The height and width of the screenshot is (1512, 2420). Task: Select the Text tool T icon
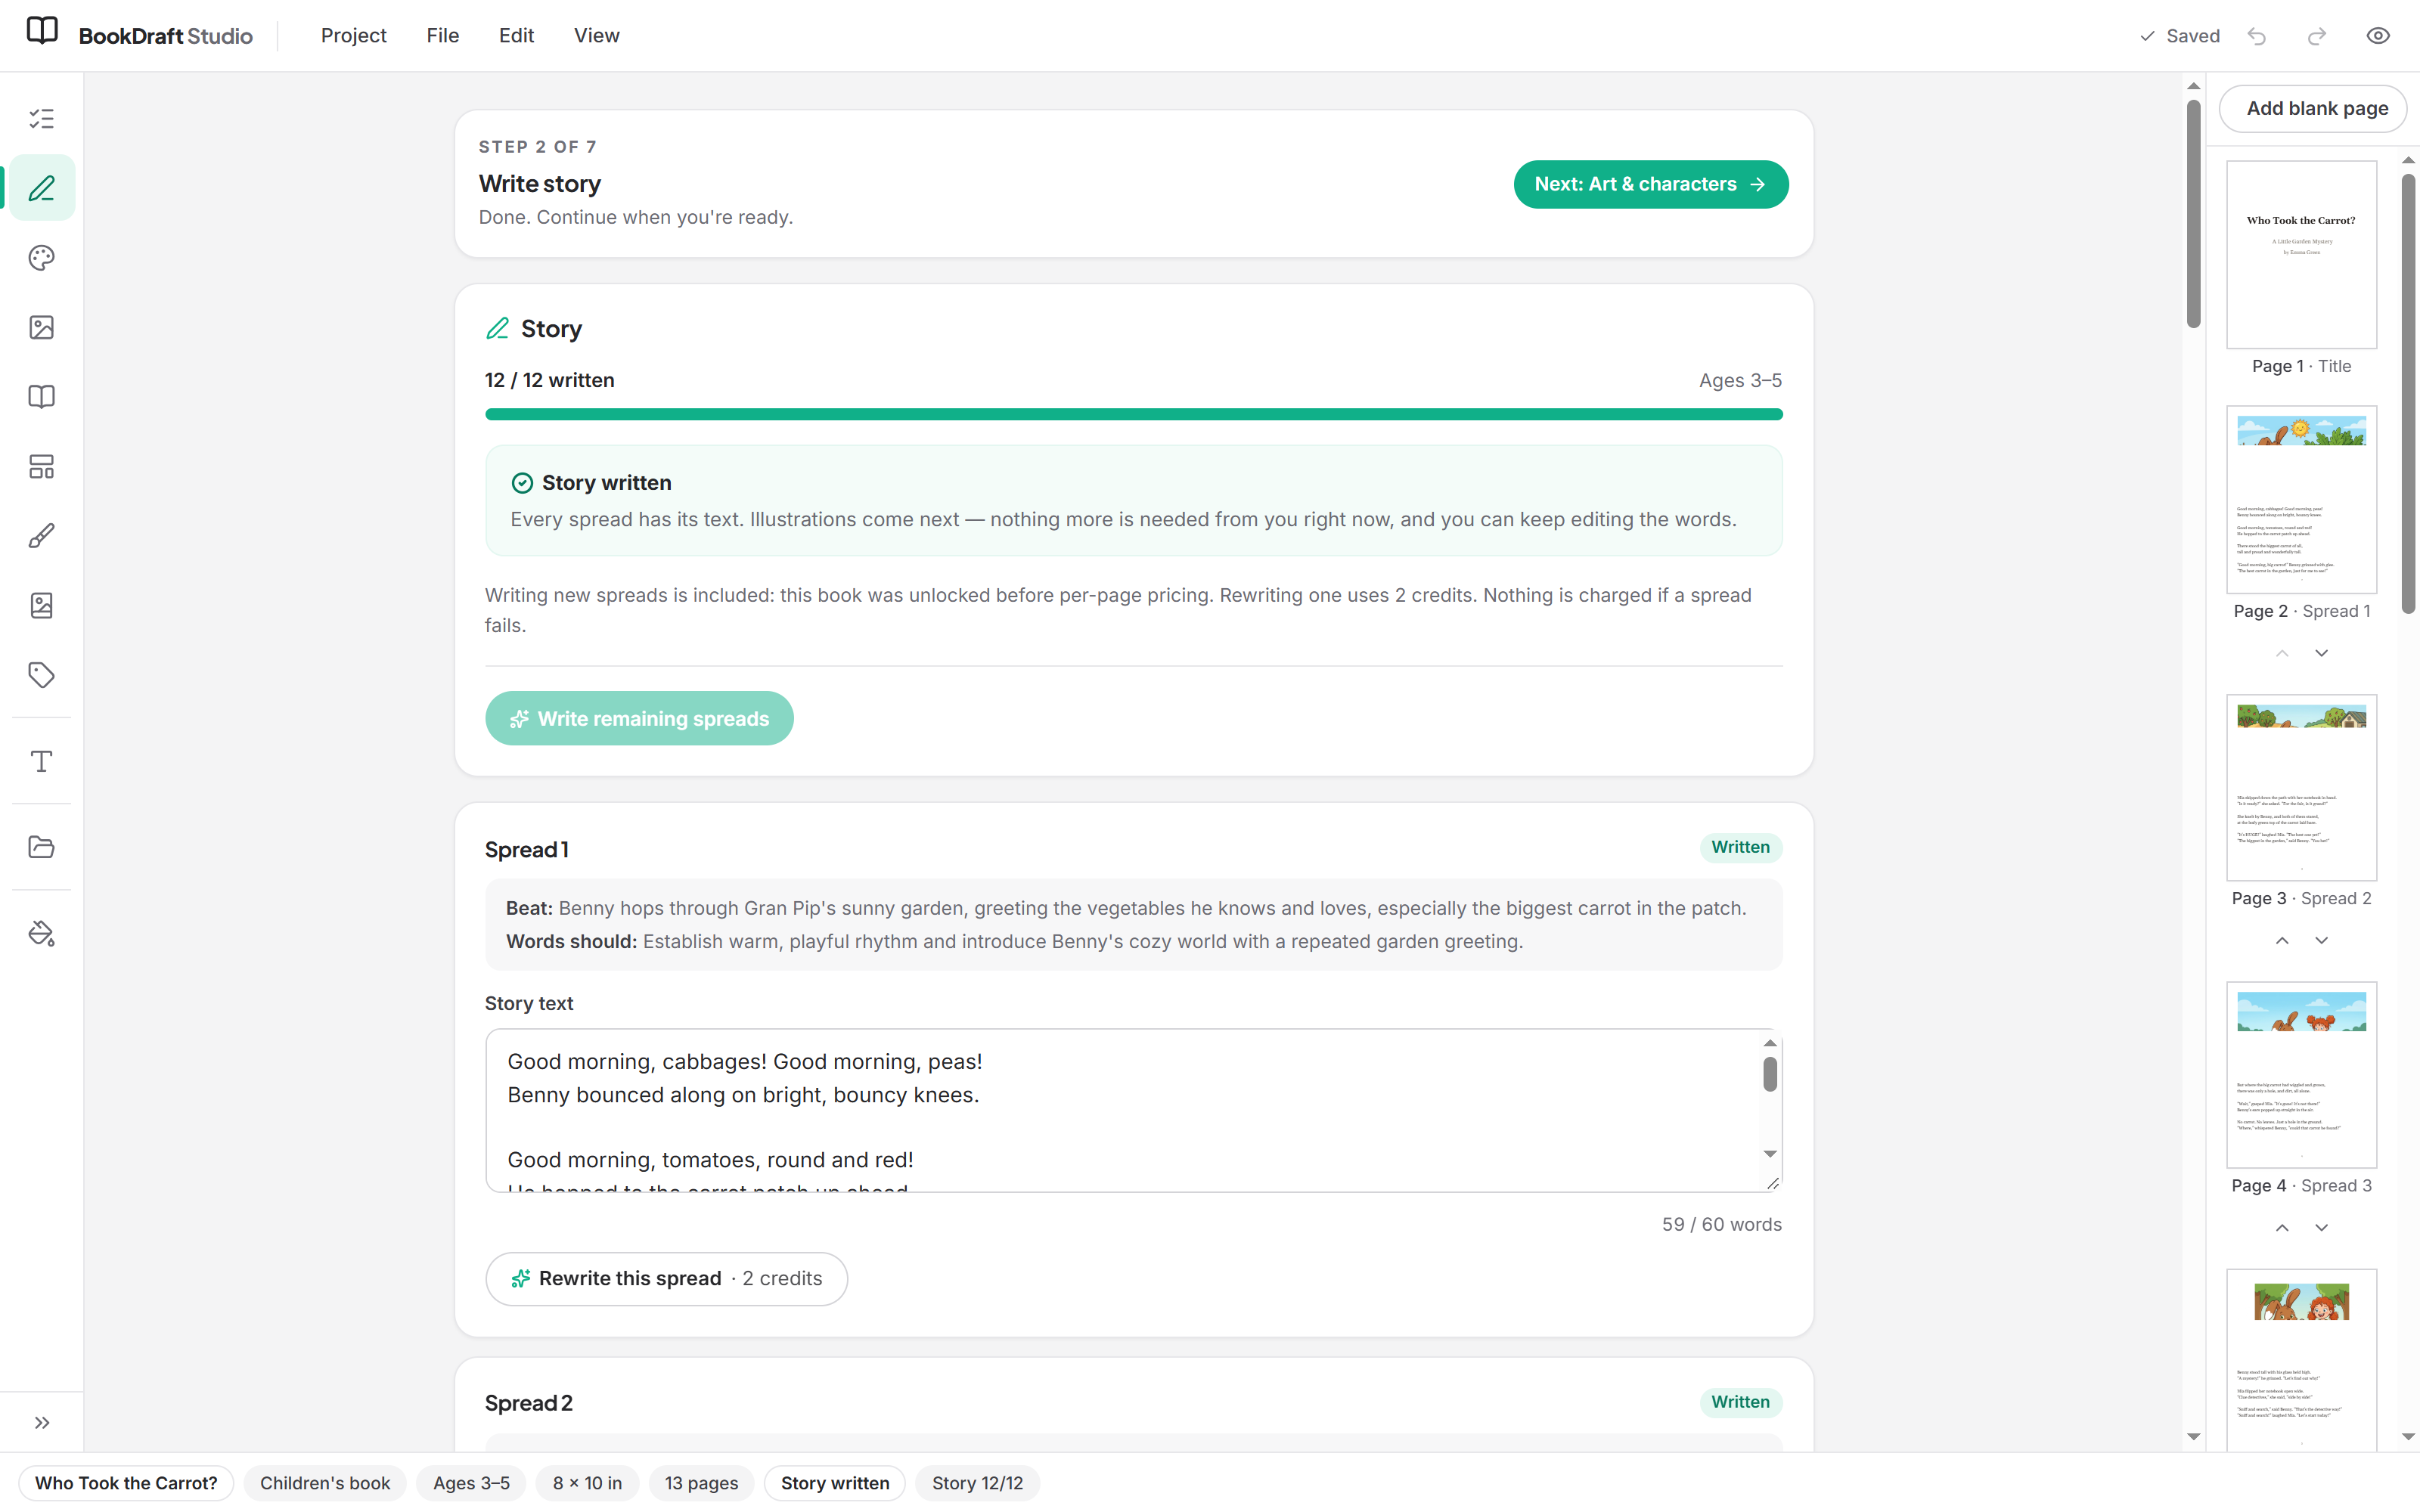[41, 761]
